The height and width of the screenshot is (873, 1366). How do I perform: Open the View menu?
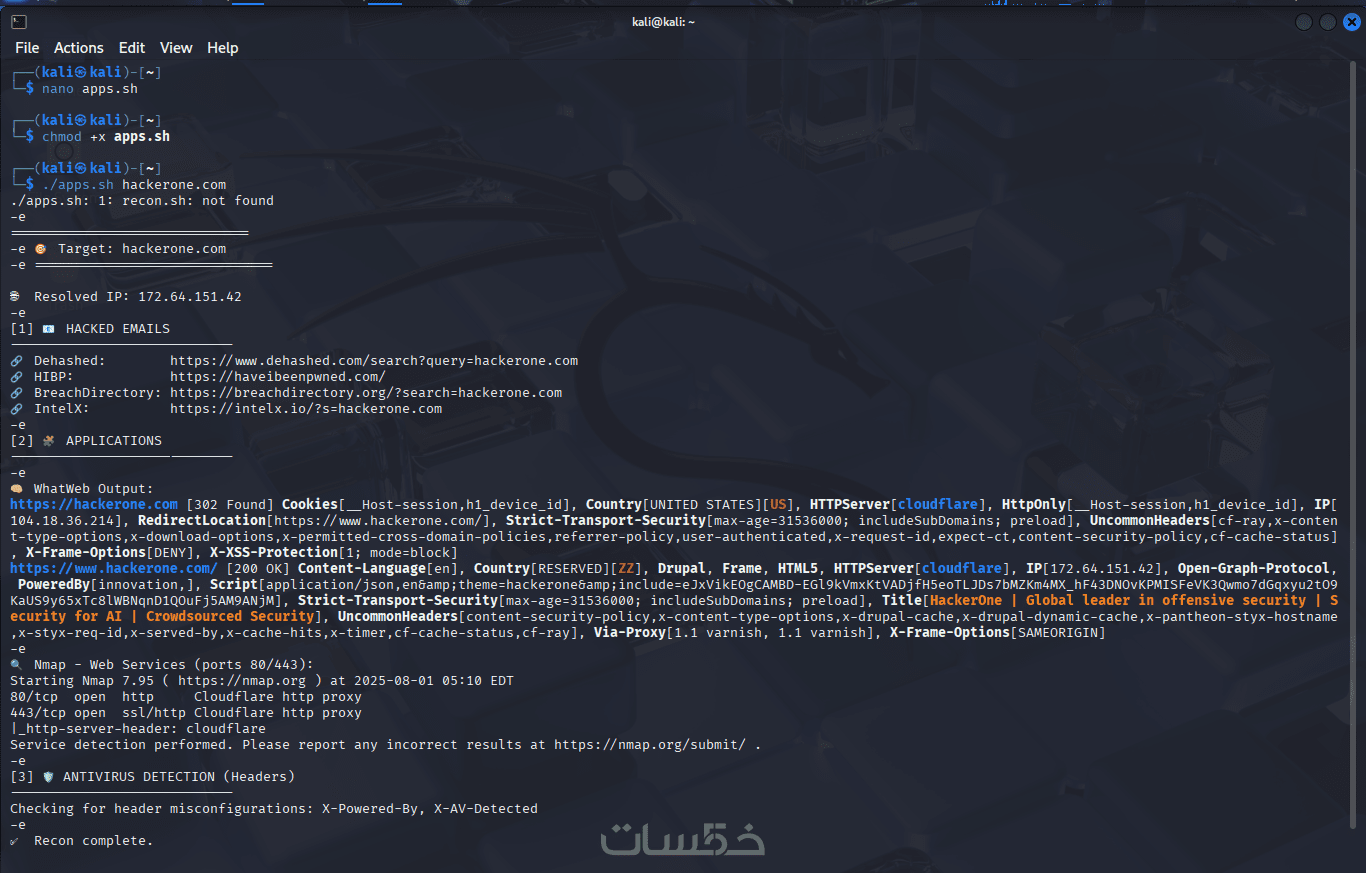pos(176,48)
